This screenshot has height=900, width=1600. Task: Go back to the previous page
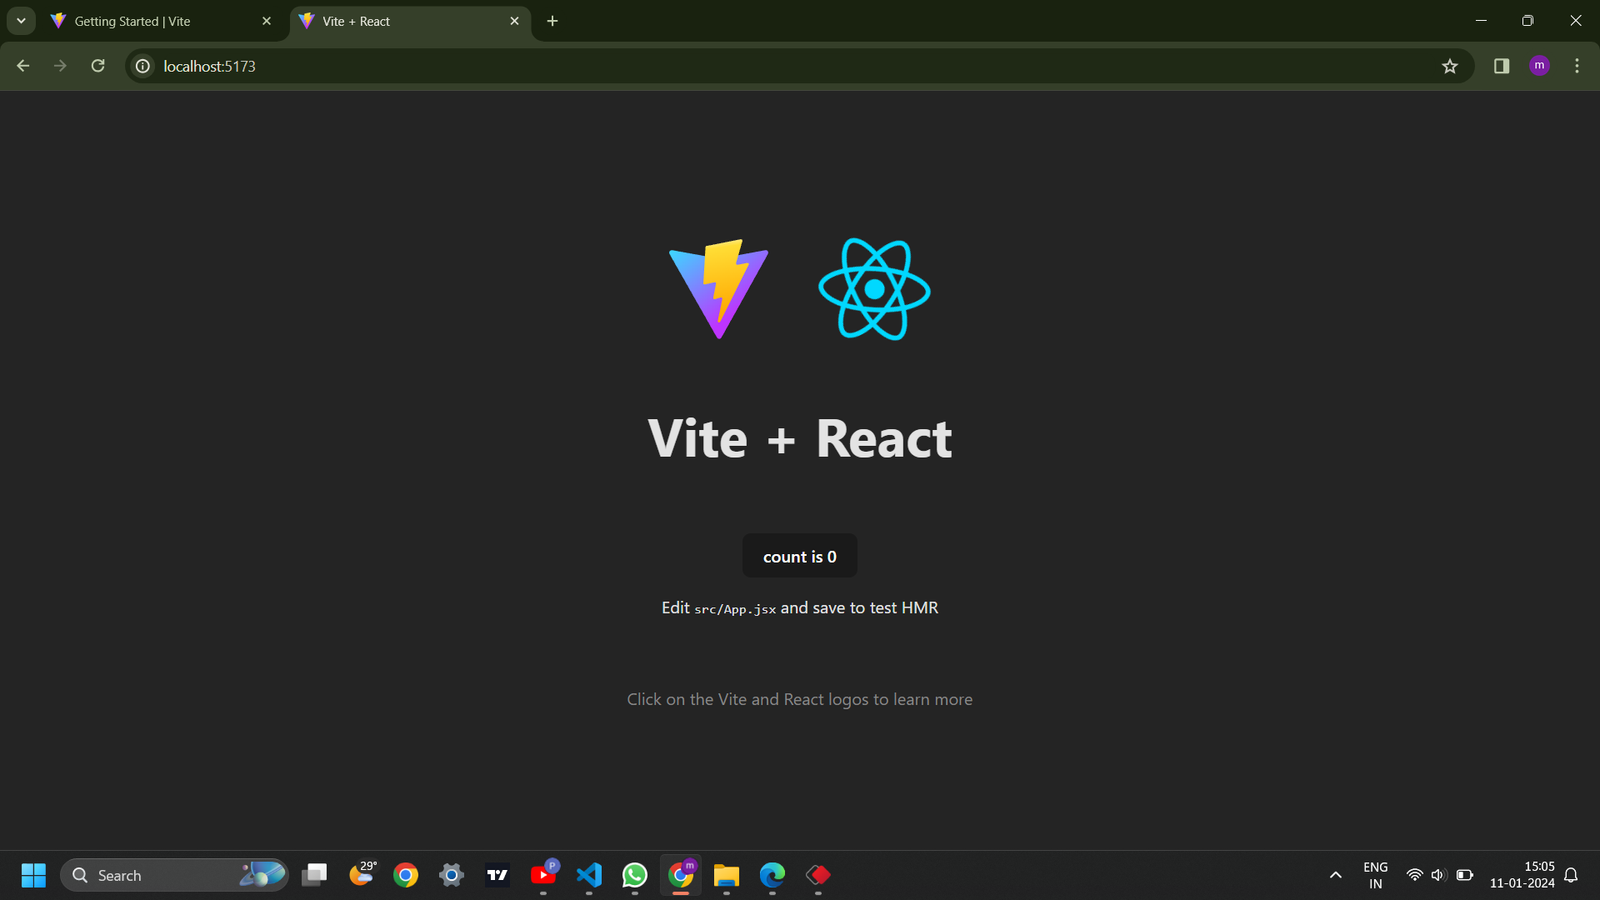click(x=23, y=66)
